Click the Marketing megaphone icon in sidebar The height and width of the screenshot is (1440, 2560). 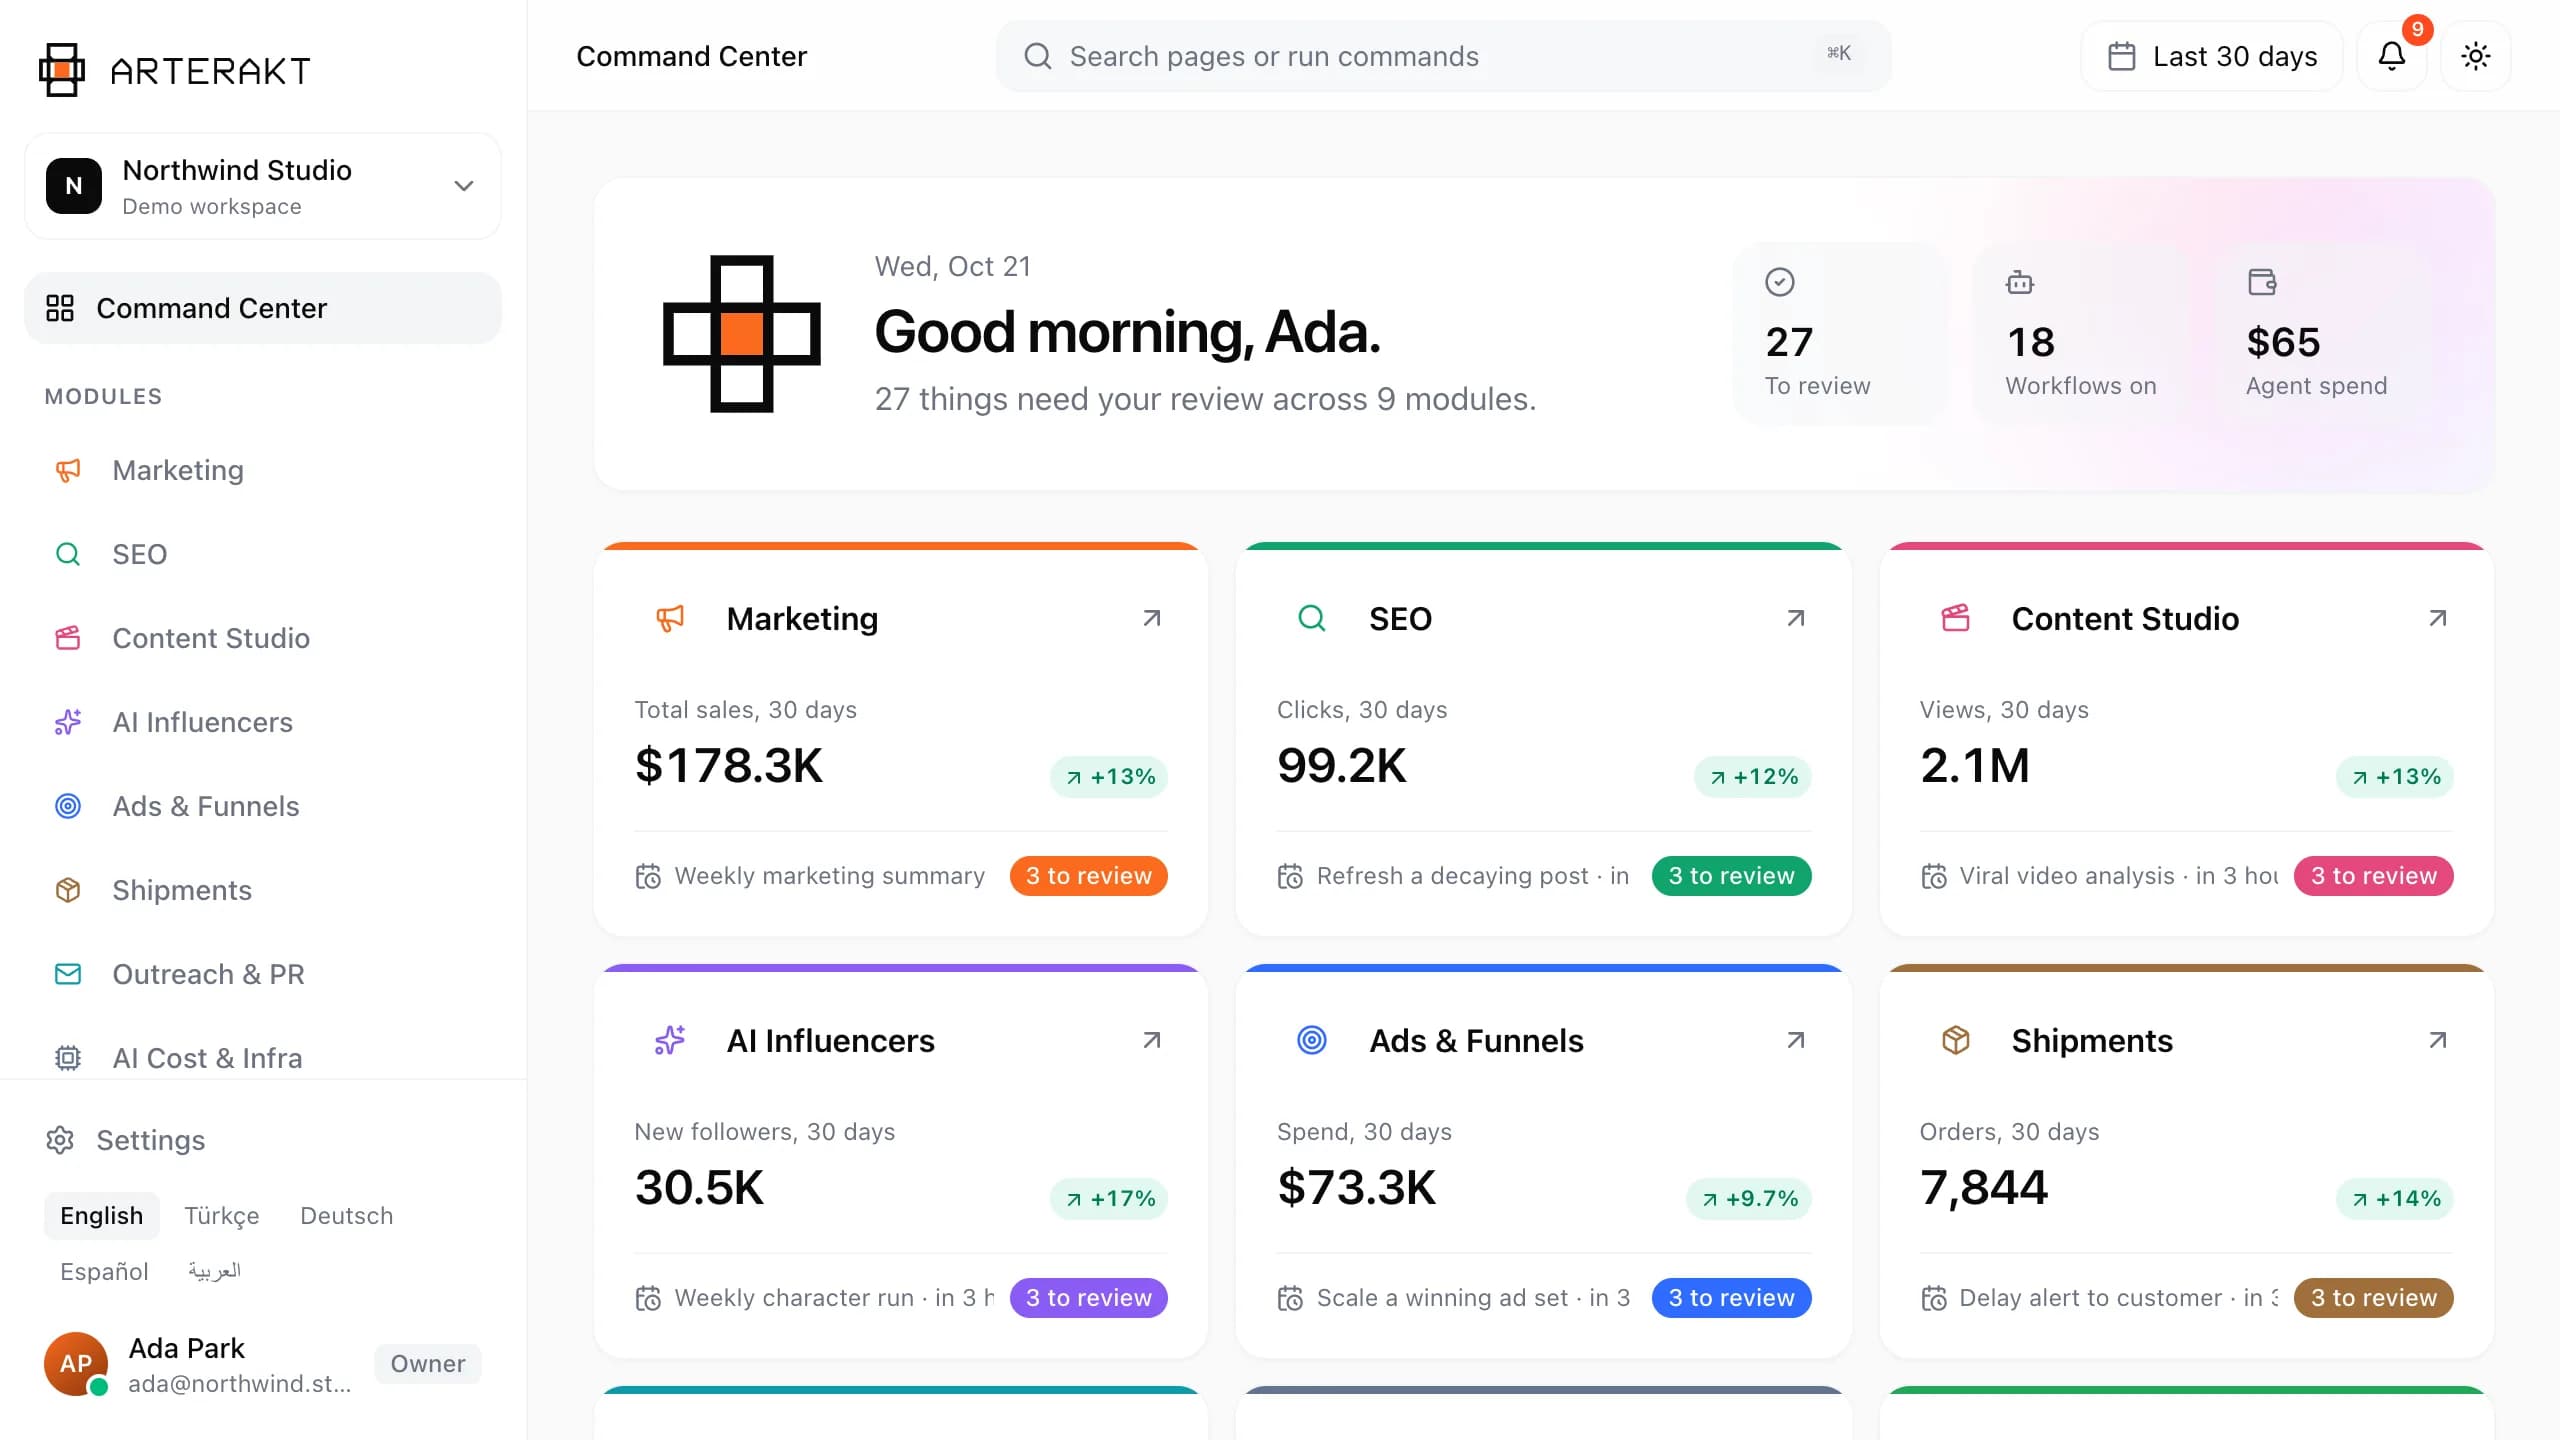(x=68, y=470)
